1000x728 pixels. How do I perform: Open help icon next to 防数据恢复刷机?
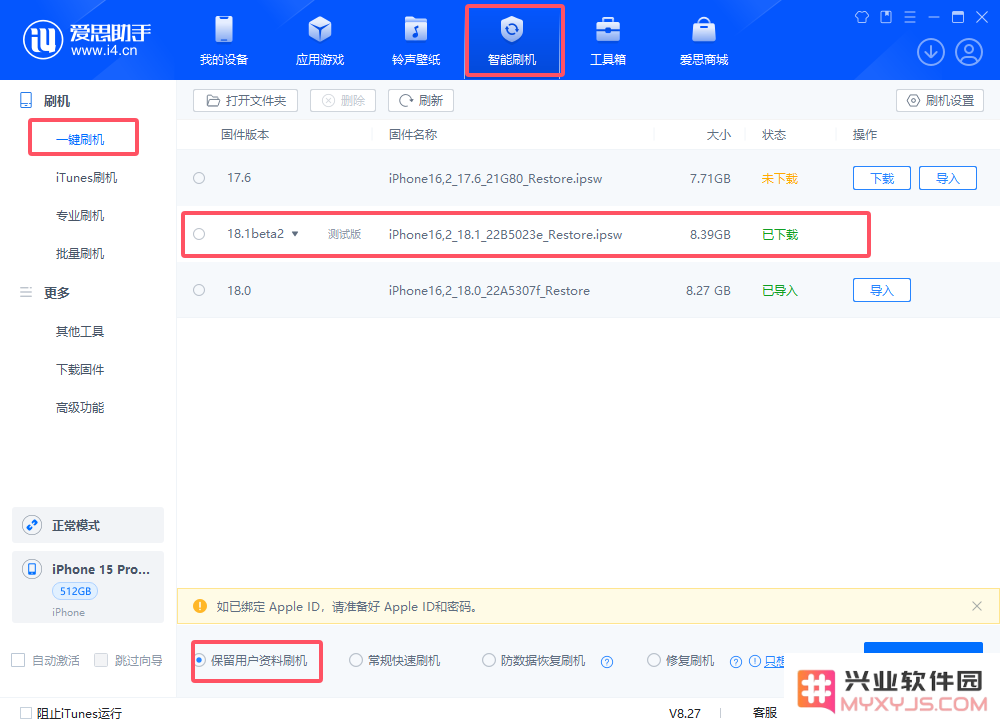(607, 662)
